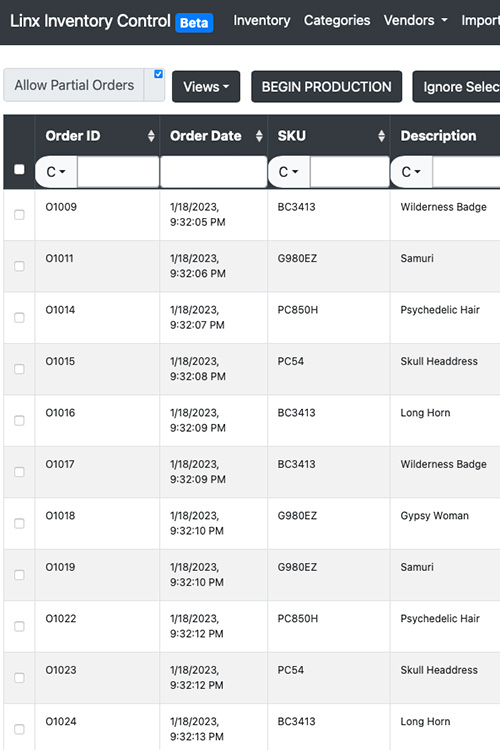Click the Beta badge

[x=194, y=22]
